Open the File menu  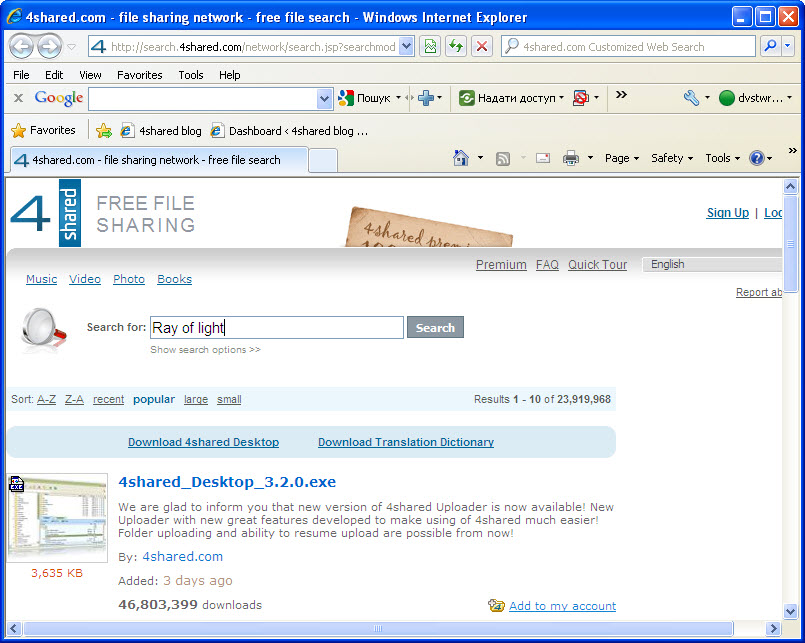pos(21,75)
